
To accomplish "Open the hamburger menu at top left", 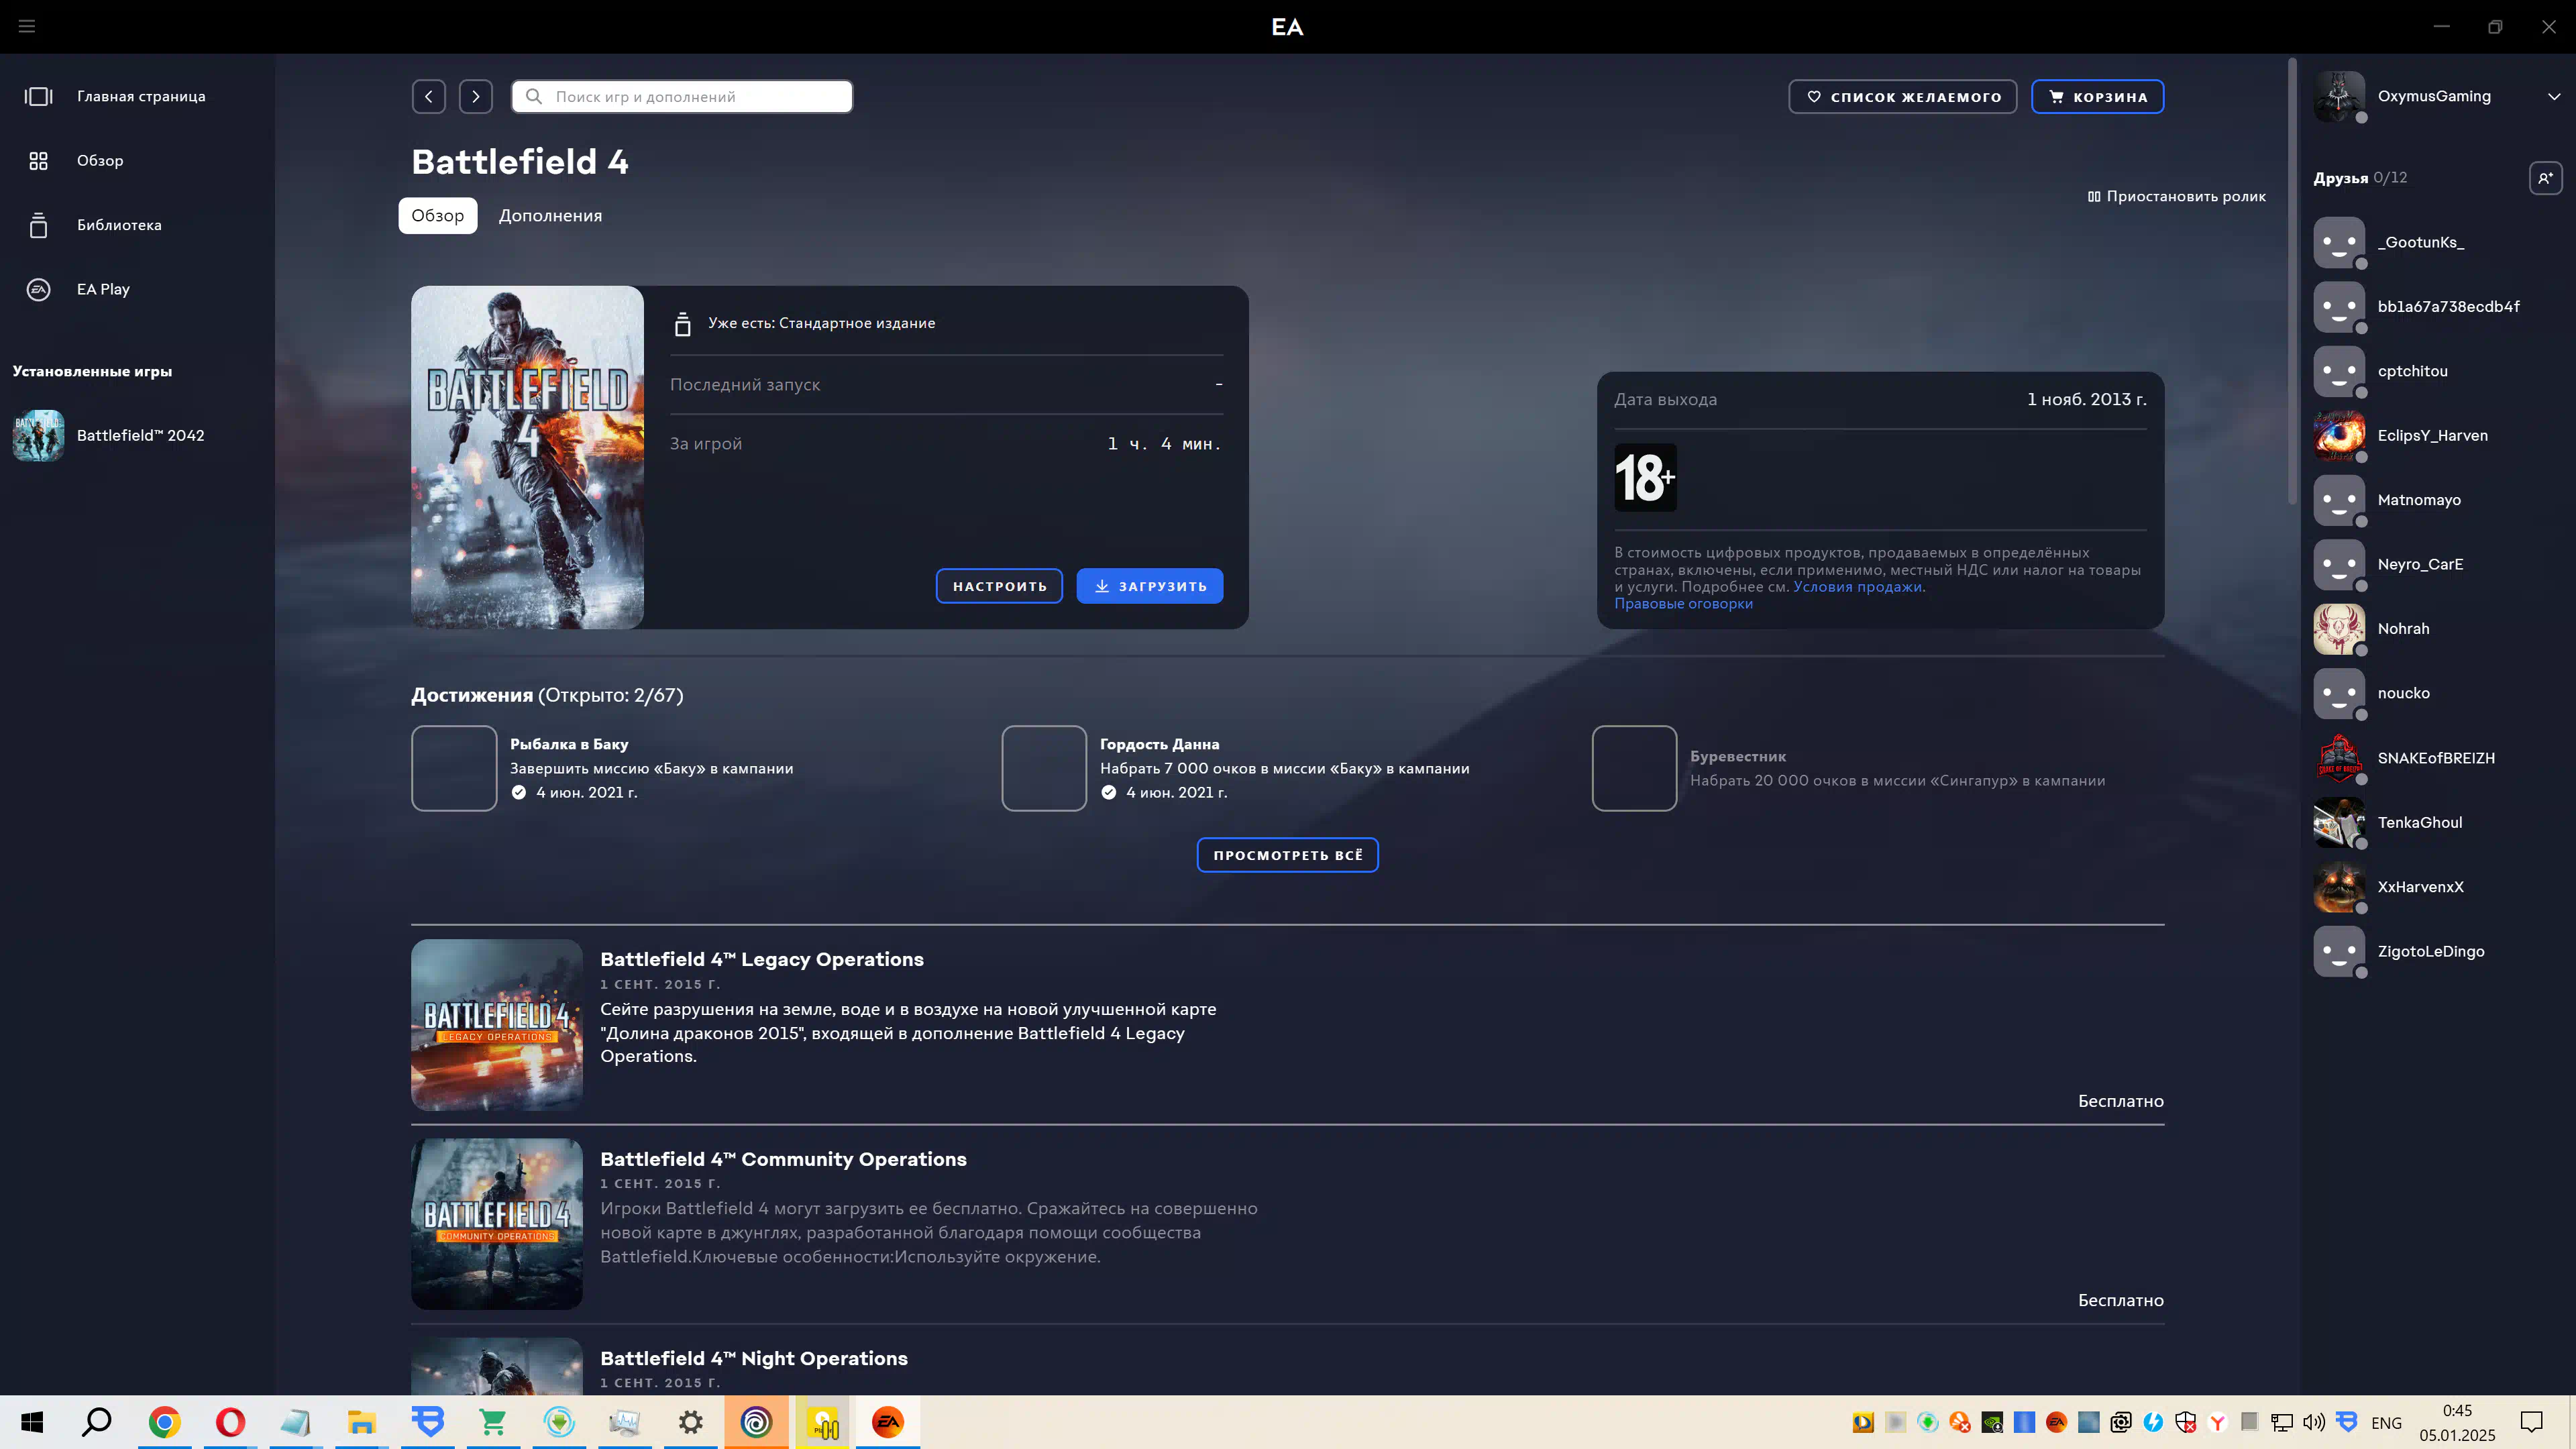I will 27,26.
